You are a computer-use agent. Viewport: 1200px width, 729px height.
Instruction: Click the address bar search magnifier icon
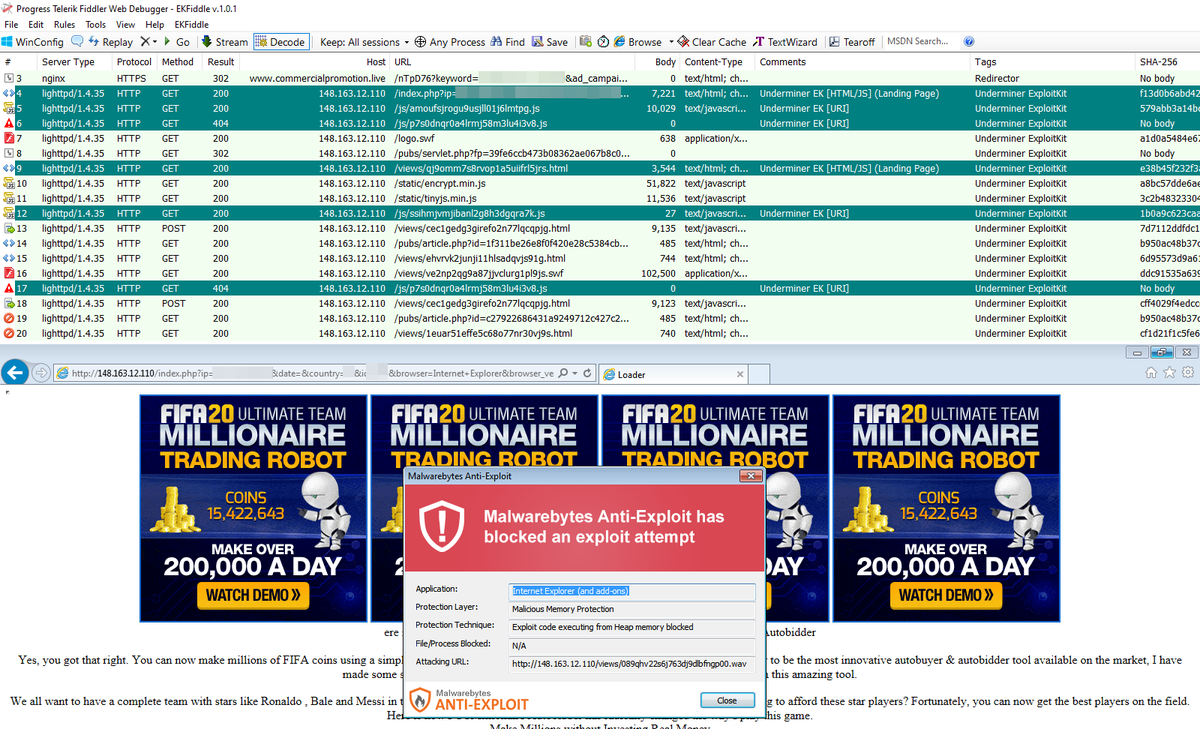click(x=562, y=373)
